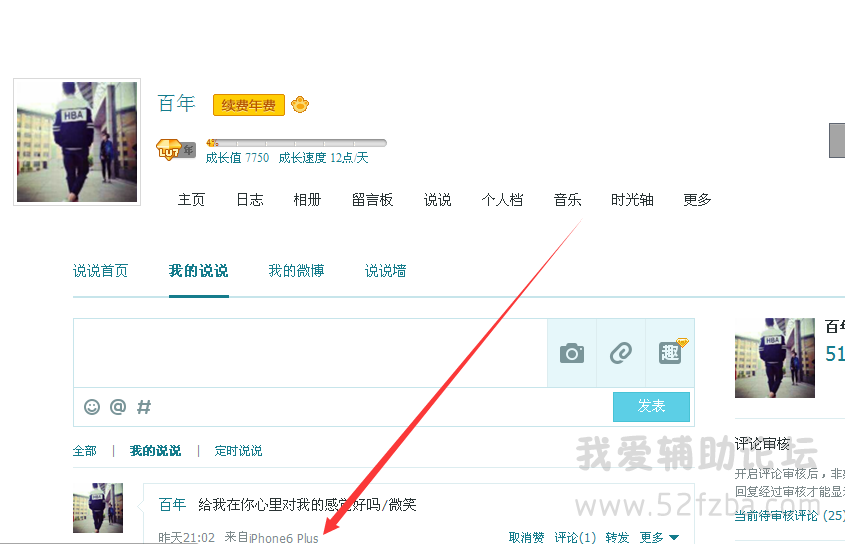Viewport: 845px width, 544px height.
Task: Click the # topic hashtag icon
Action: tap(144, 407)
